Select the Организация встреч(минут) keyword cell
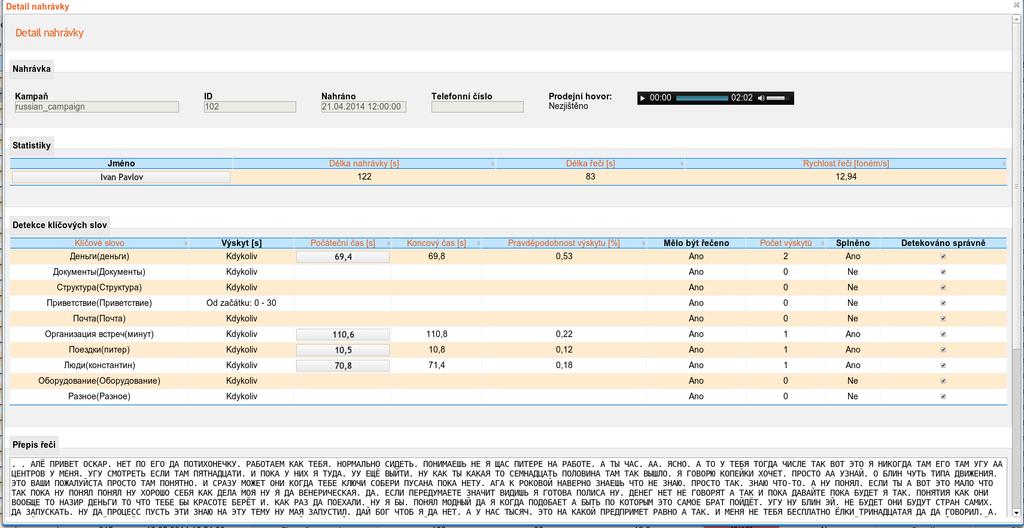The image size is (1024, 528). (99, 334)
